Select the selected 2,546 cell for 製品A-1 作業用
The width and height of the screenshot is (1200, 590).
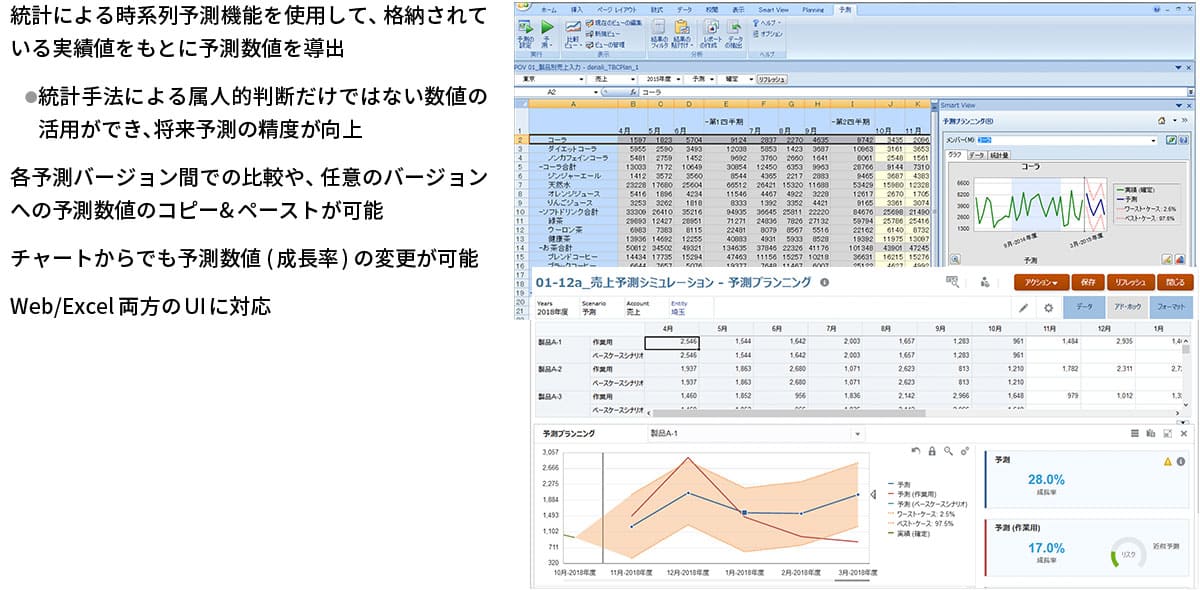pos(672,342)
